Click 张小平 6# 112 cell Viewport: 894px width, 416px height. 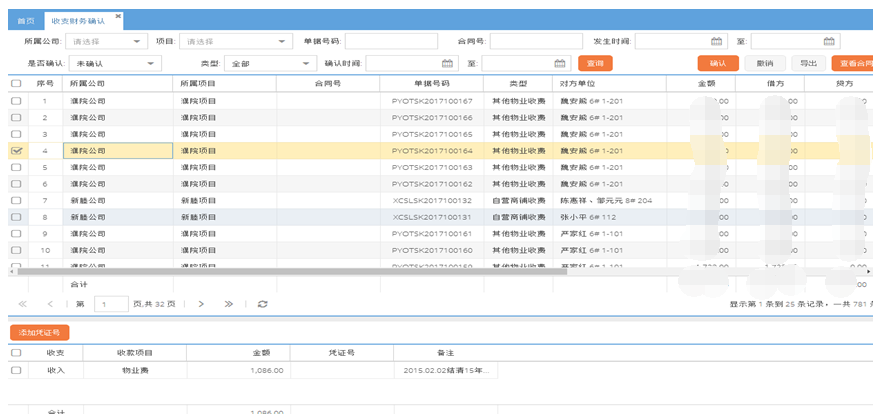click(x=609, y=217)
